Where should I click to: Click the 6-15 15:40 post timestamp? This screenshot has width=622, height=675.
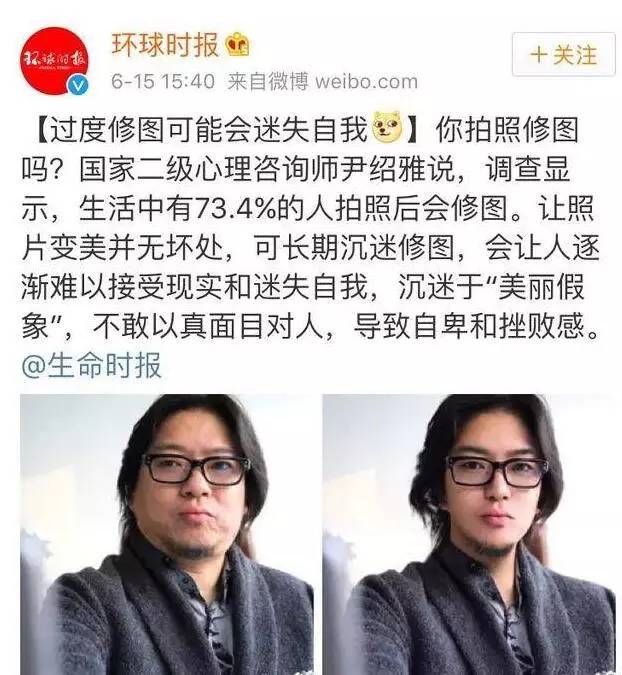[163, 81]
